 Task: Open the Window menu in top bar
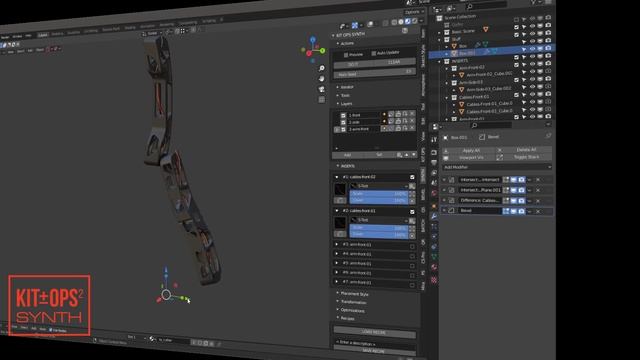tap(17, 36)
